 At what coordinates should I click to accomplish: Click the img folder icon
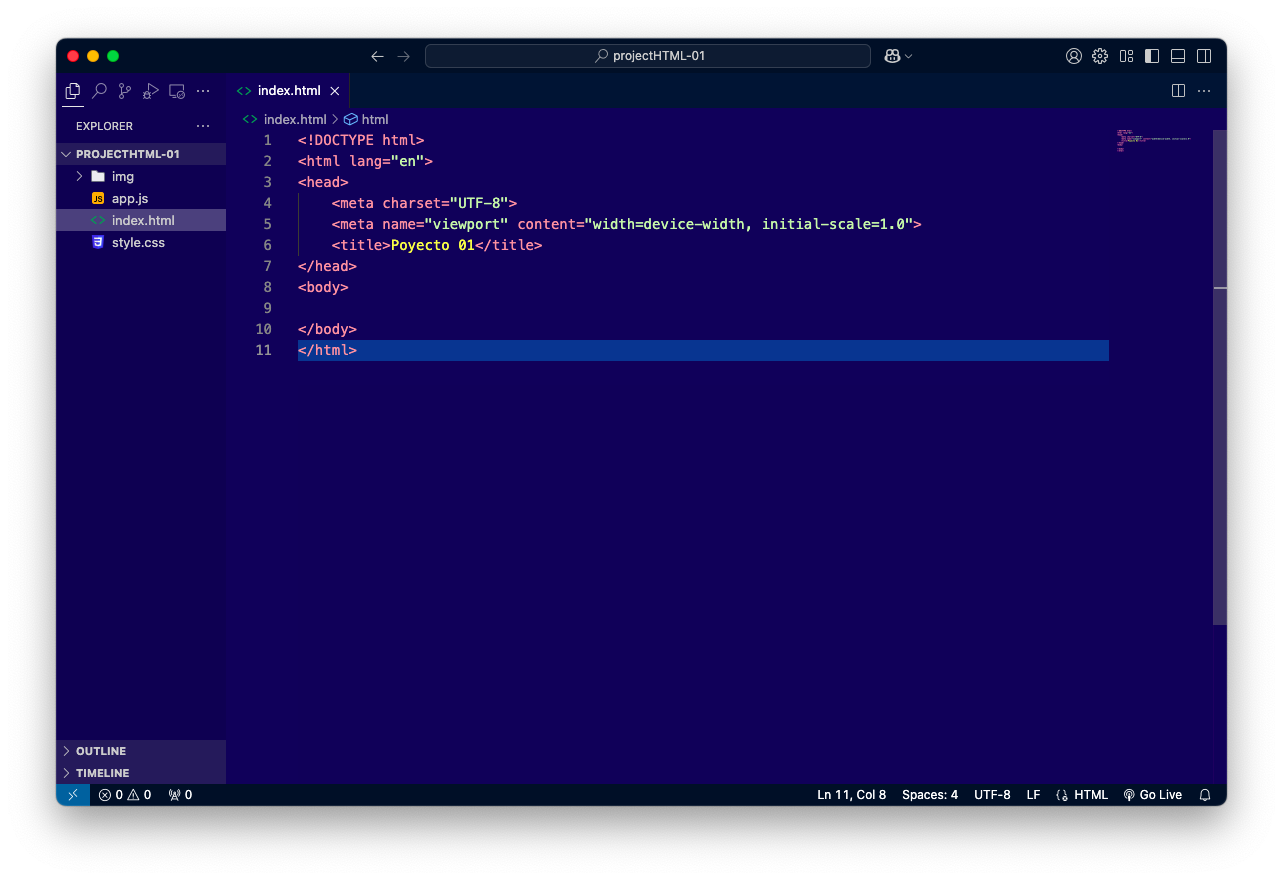tap(98, 176)
